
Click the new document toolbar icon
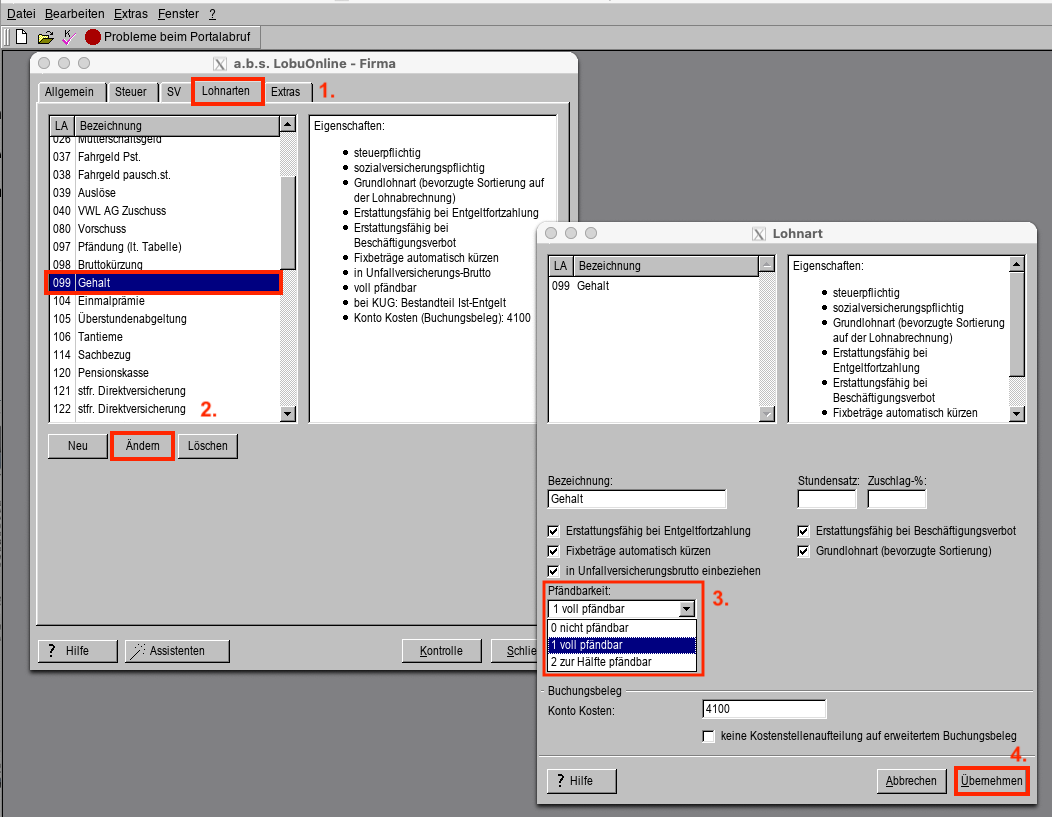pos(21,37)
